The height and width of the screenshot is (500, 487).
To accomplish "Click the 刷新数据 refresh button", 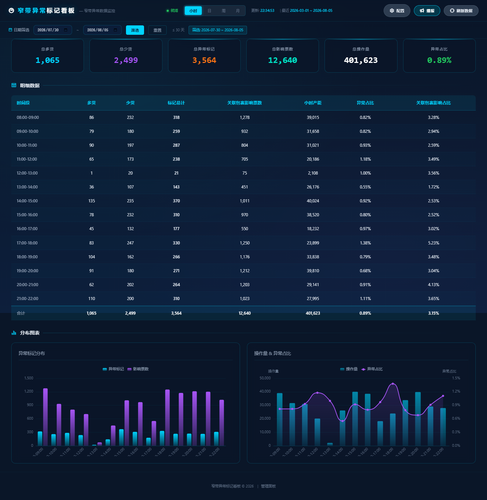I will 461,11.
